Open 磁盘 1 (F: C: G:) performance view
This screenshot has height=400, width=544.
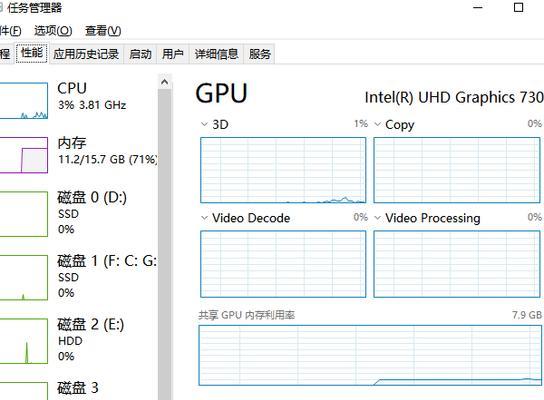[78, 276]
